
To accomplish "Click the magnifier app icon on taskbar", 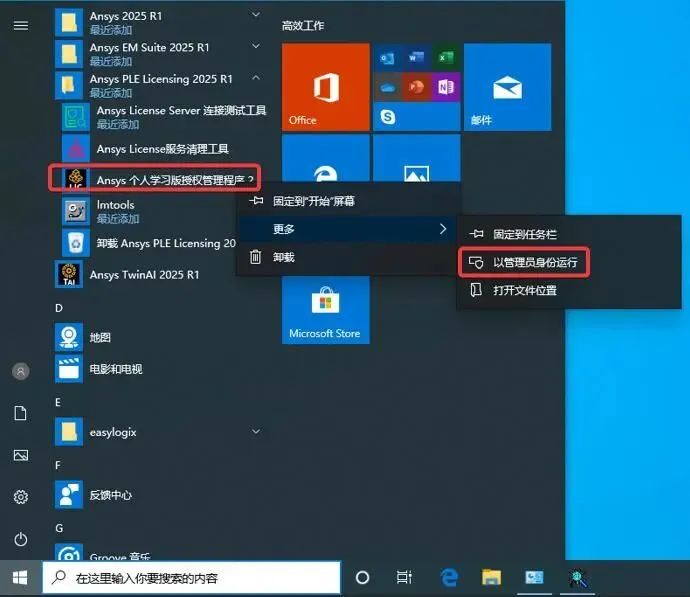I will [x=577, y=578].
